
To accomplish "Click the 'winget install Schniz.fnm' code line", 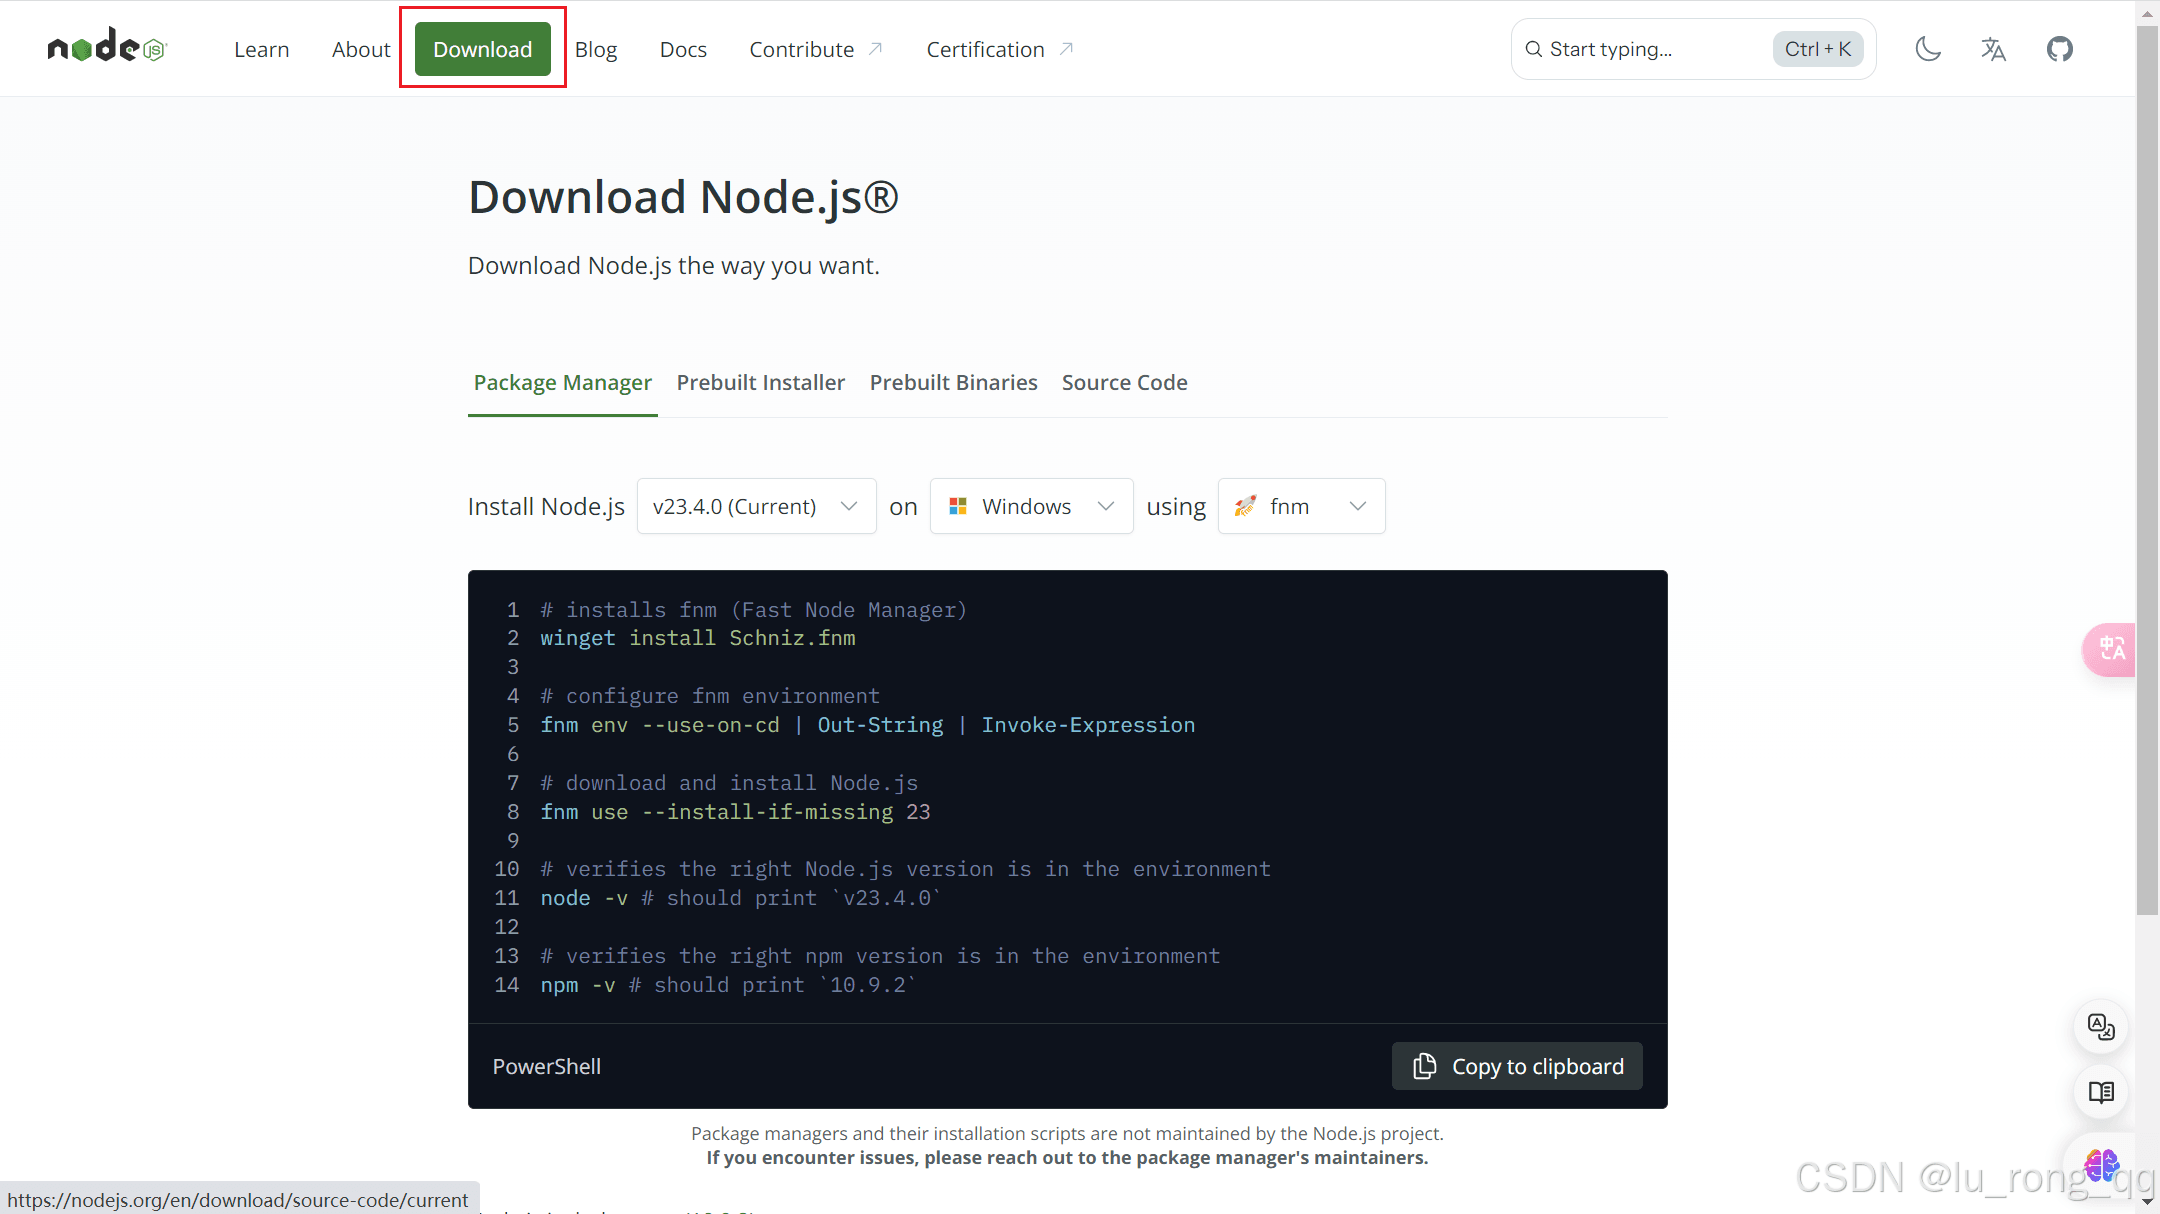I will tap(697, 638).
